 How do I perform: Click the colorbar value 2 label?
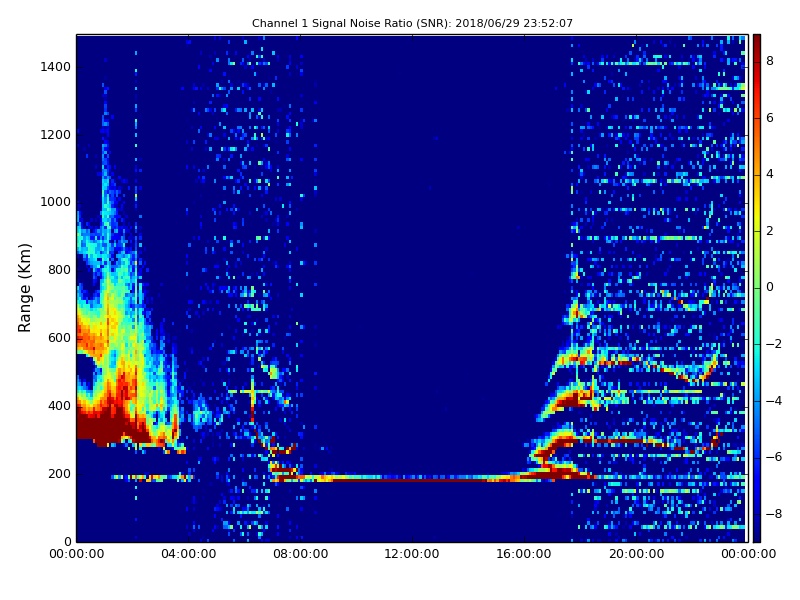[770, 231]
